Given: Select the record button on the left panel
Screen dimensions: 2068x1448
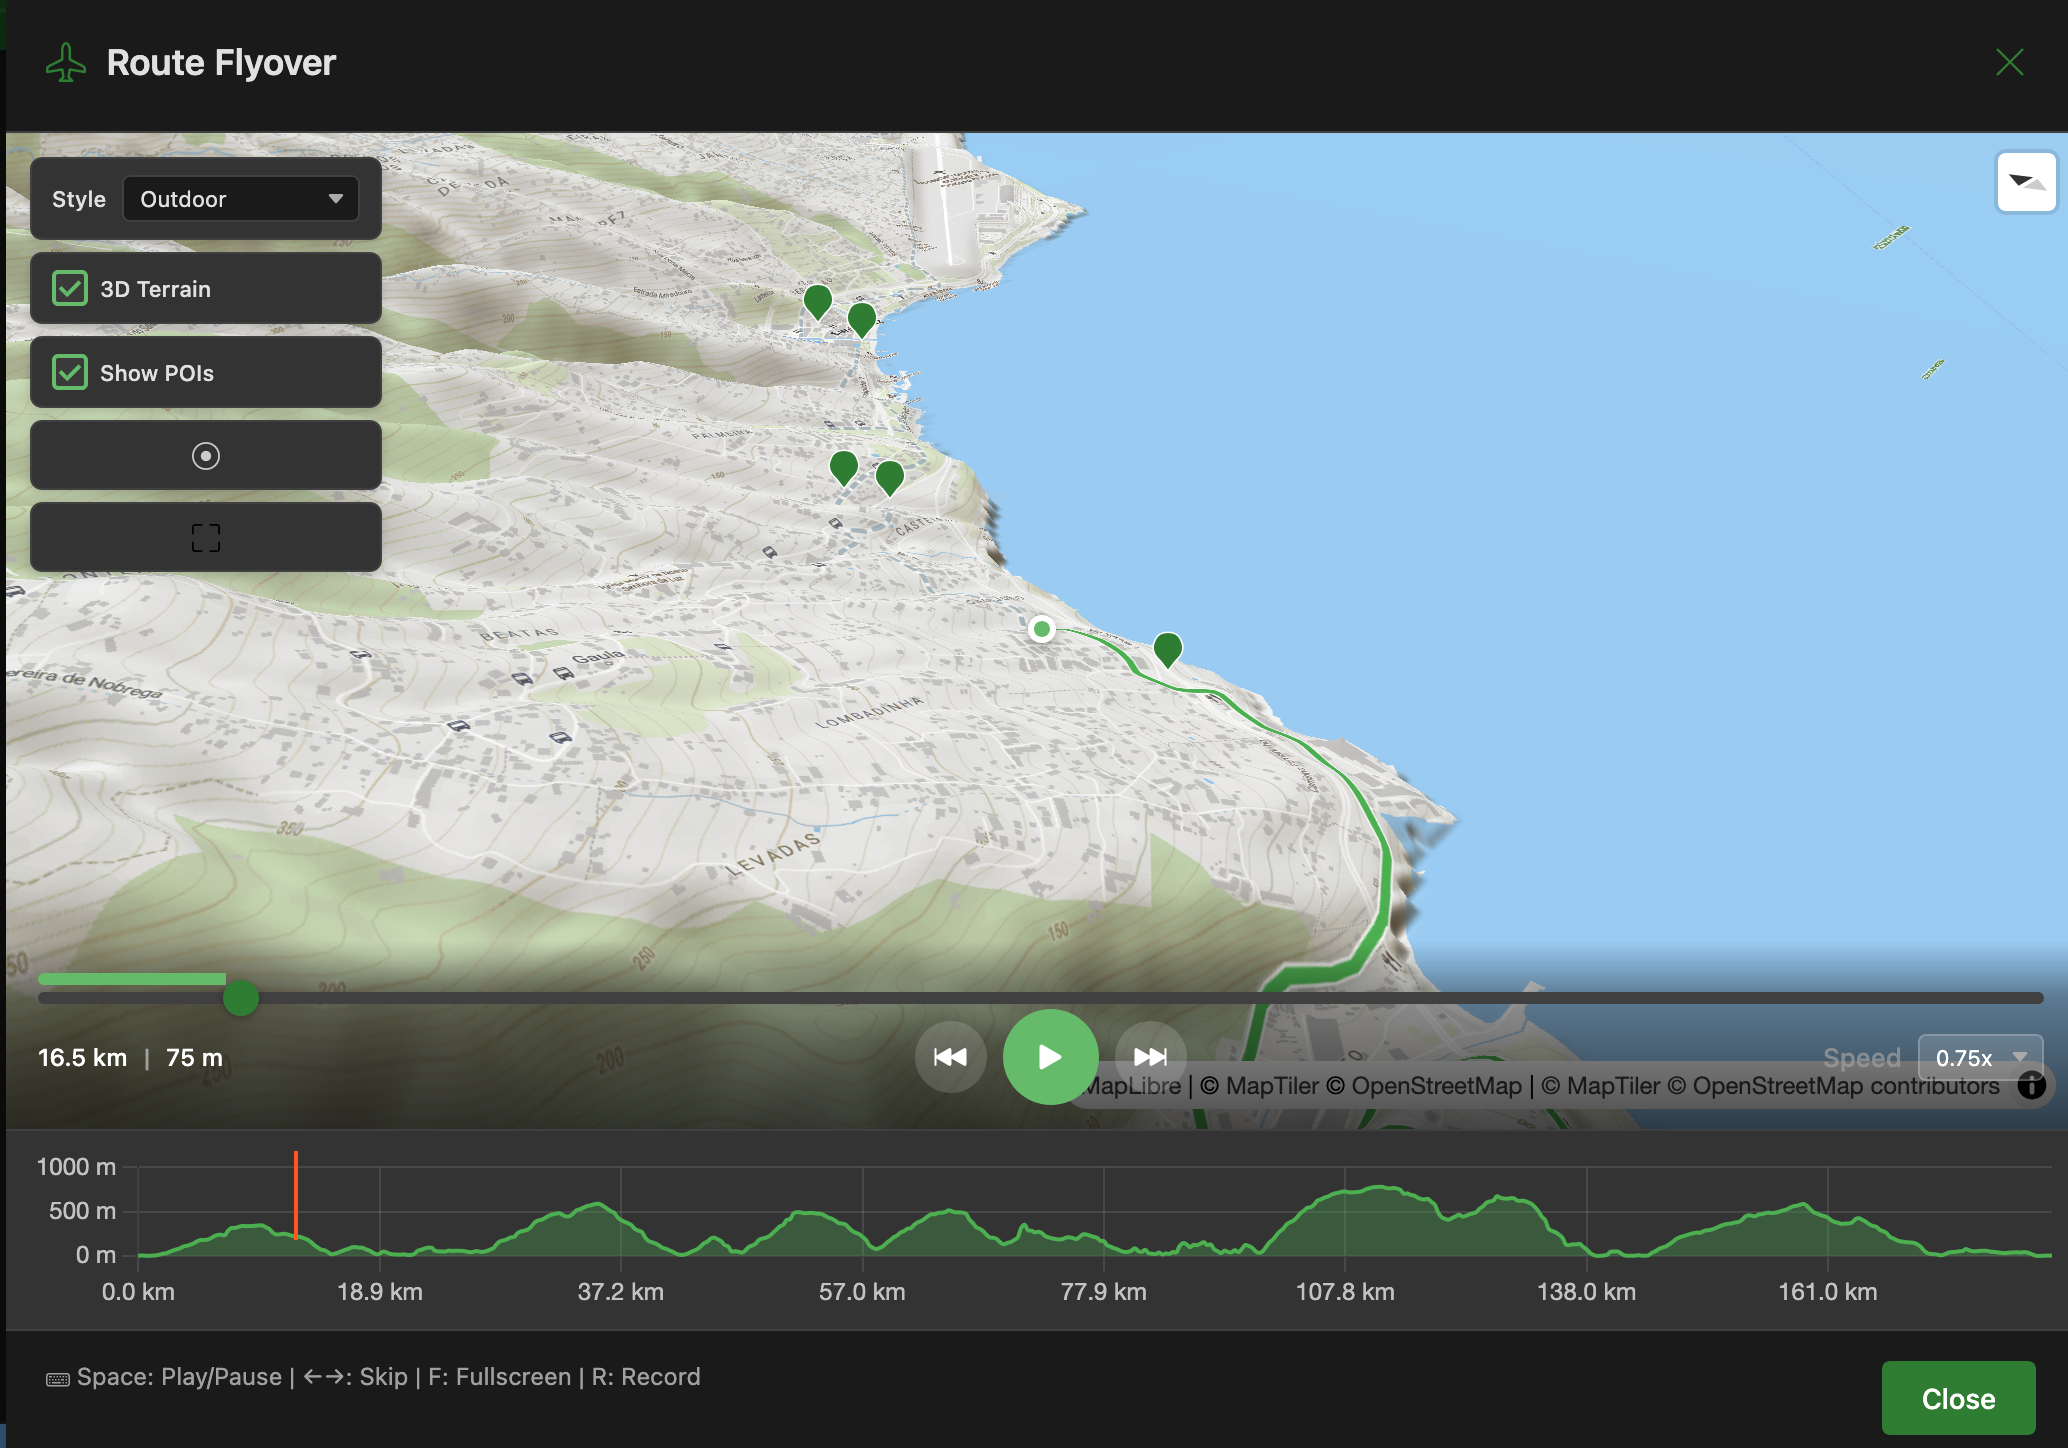Looking at the screenshot, I should pos(205,455).
